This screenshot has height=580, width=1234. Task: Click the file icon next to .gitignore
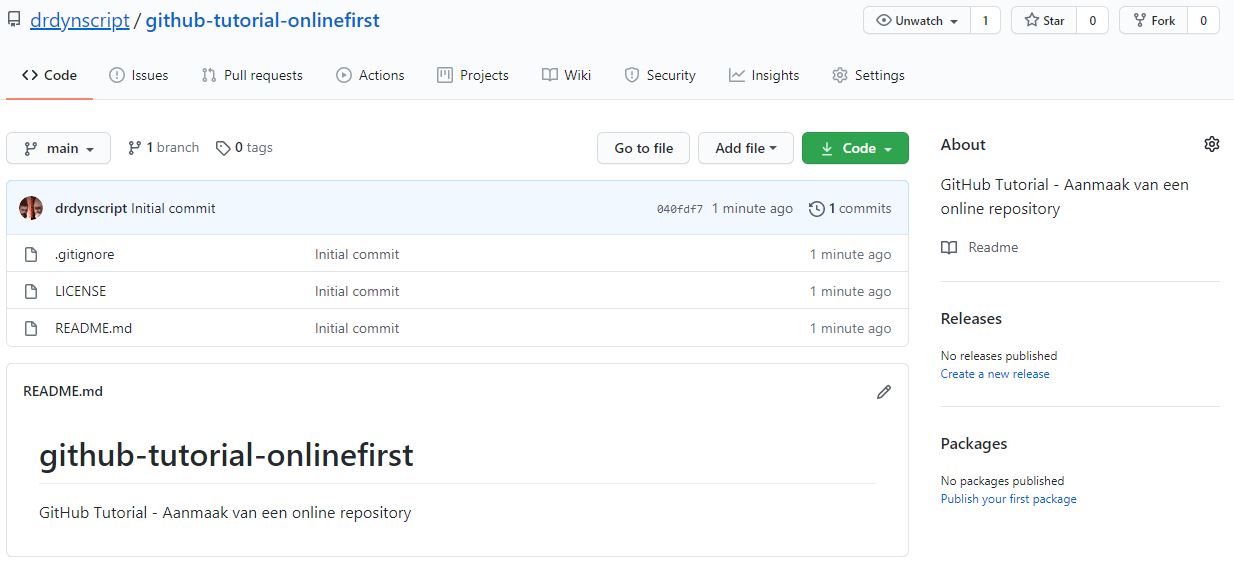click(31, 254)
